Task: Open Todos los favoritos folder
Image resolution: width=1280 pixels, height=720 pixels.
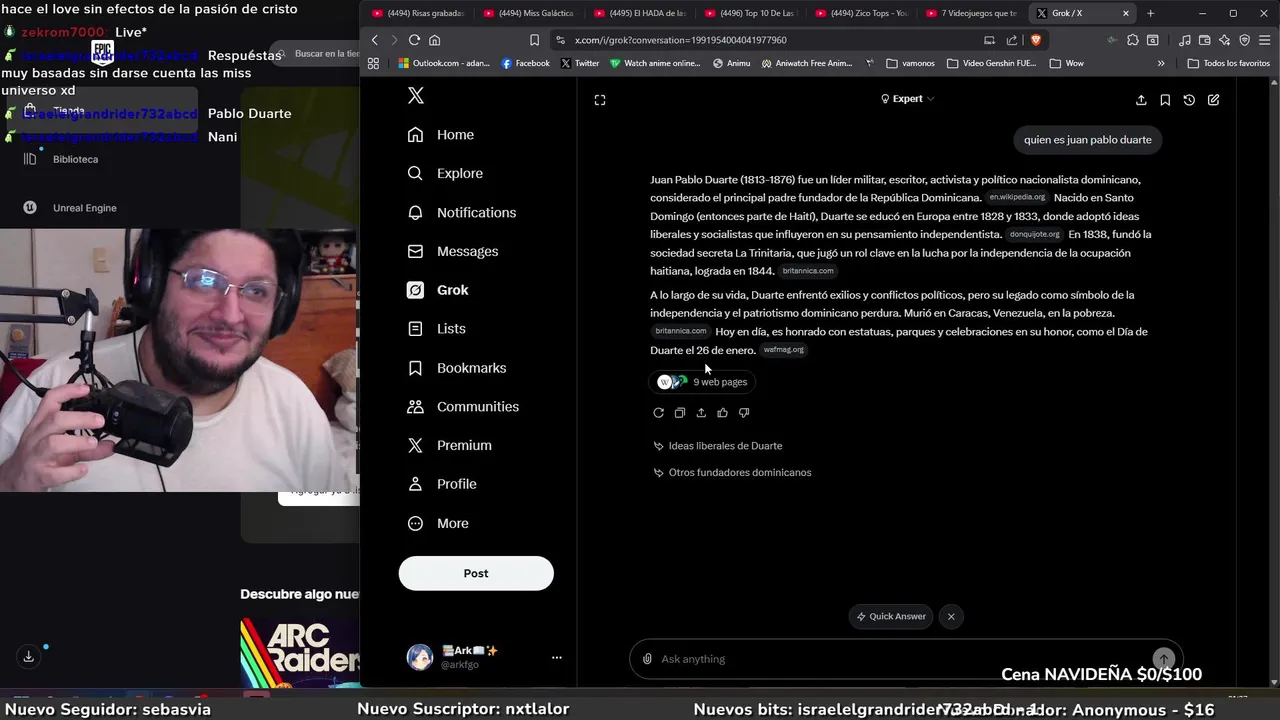Action: tap(1228, 63)
